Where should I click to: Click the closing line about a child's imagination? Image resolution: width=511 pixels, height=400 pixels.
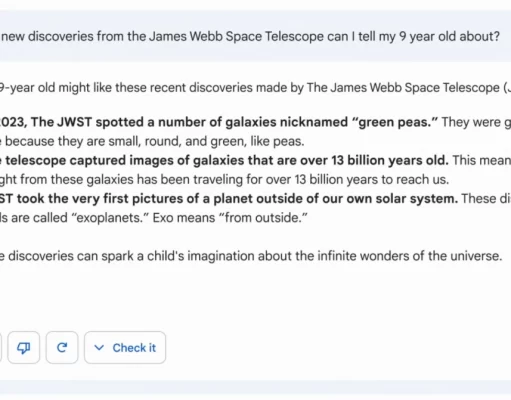[251, 256]
